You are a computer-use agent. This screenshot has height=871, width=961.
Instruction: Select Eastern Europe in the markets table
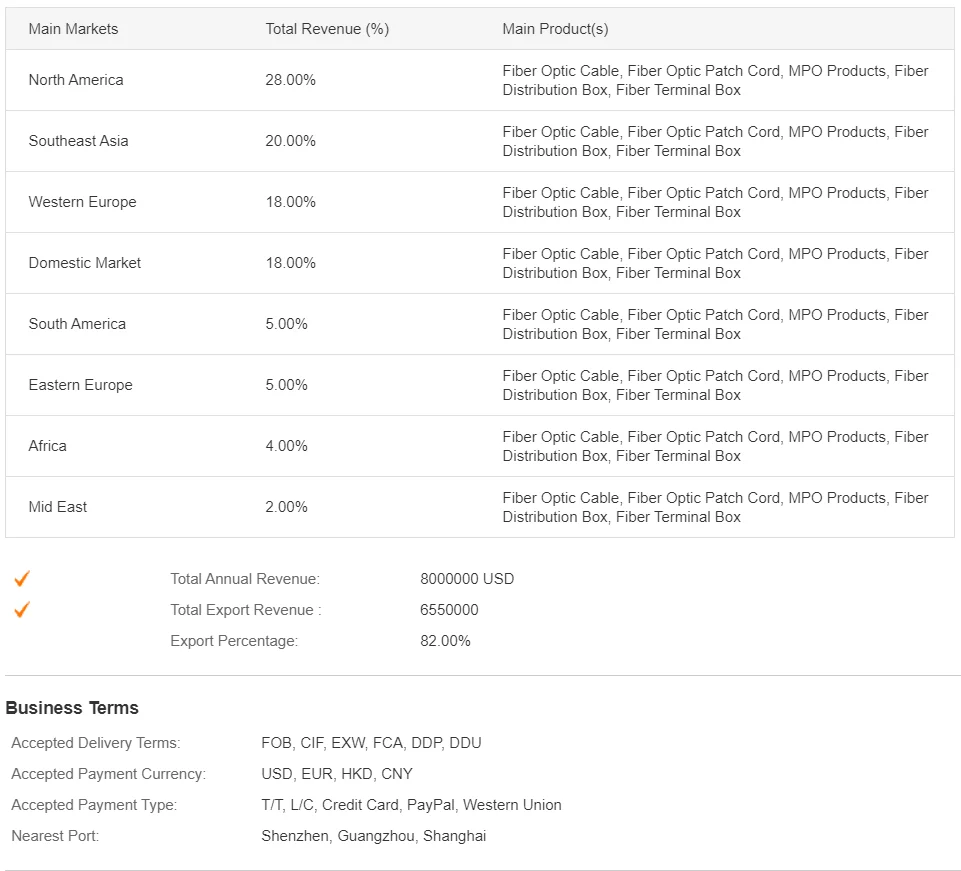80,385
